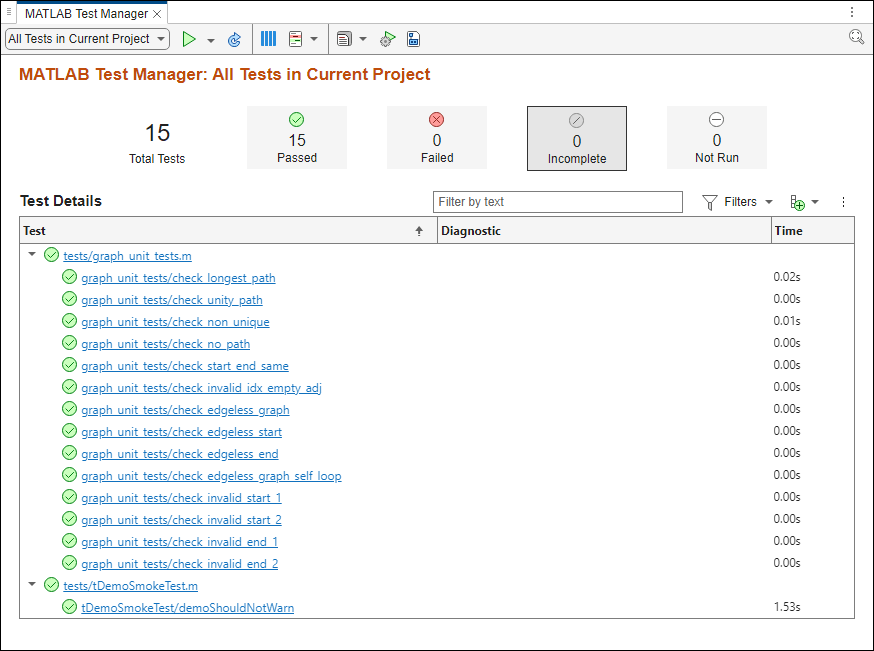Open the check_edgeless_start test link

pos(182,432)
